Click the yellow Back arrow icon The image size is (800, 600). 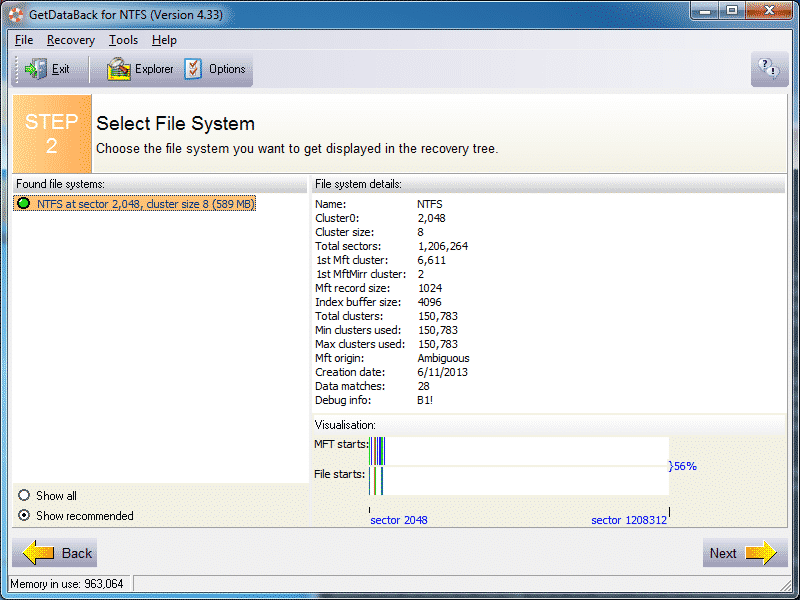tap(39, 553)
